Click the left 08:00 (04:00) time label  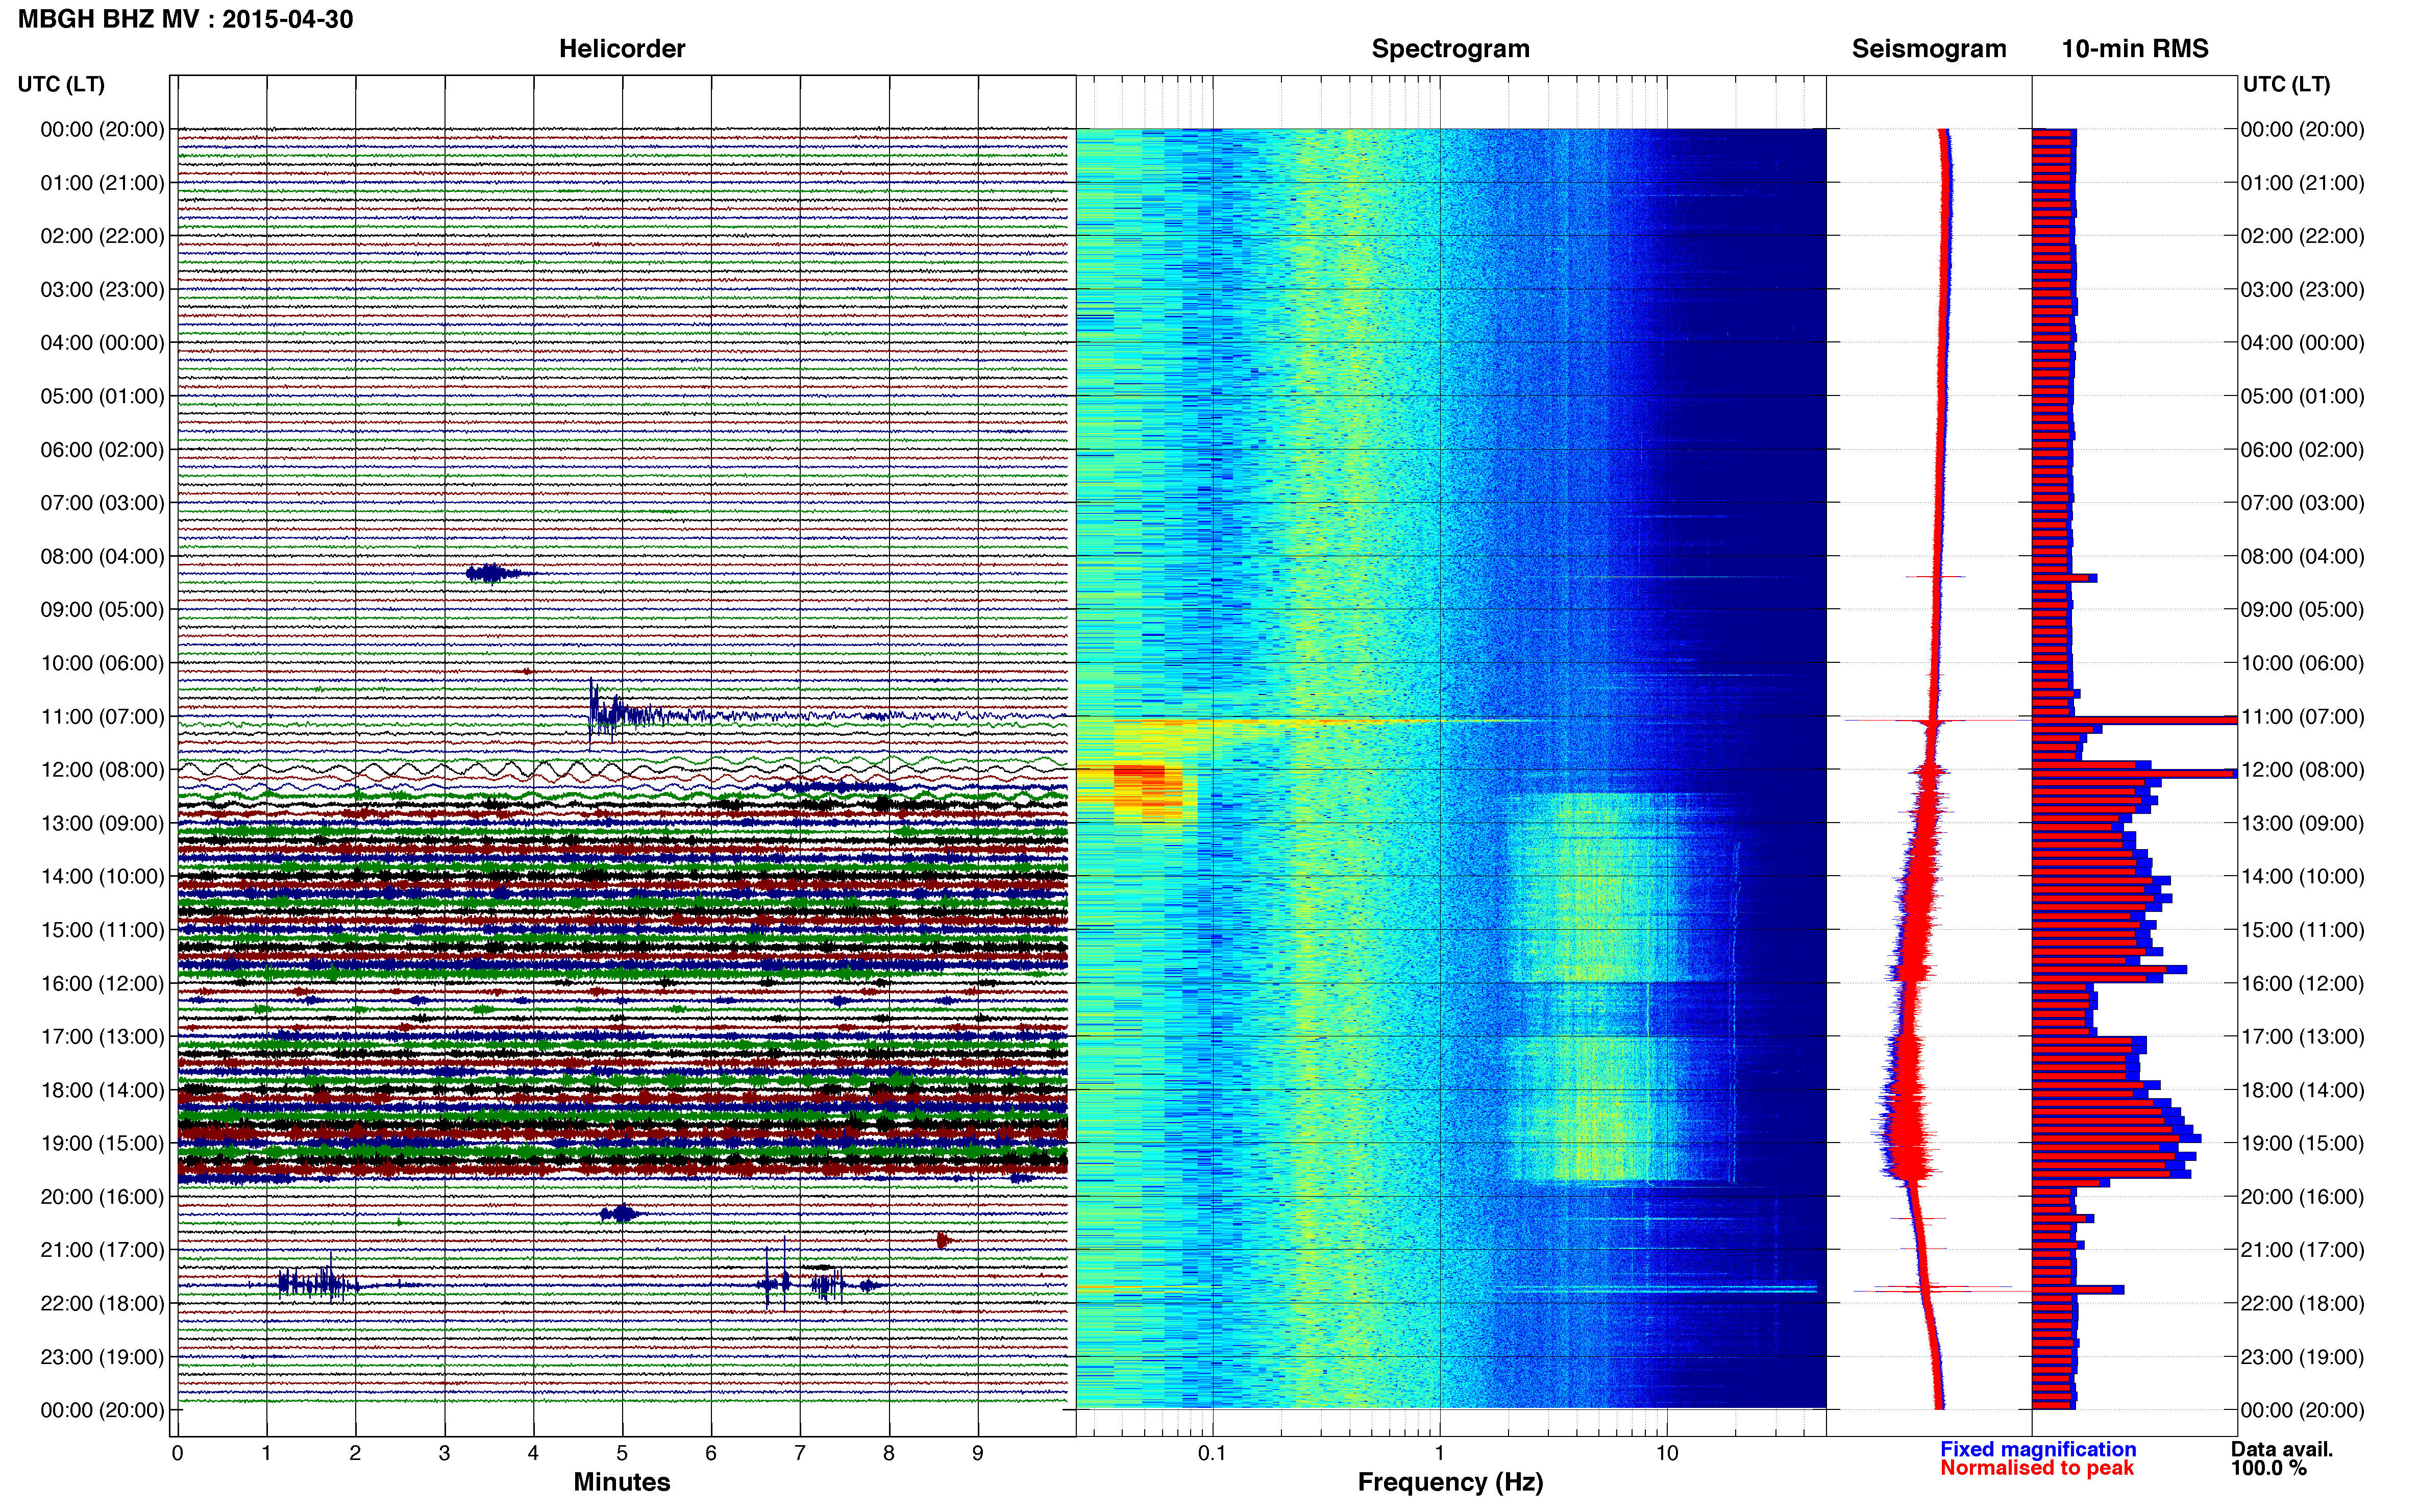coord(102,556)
